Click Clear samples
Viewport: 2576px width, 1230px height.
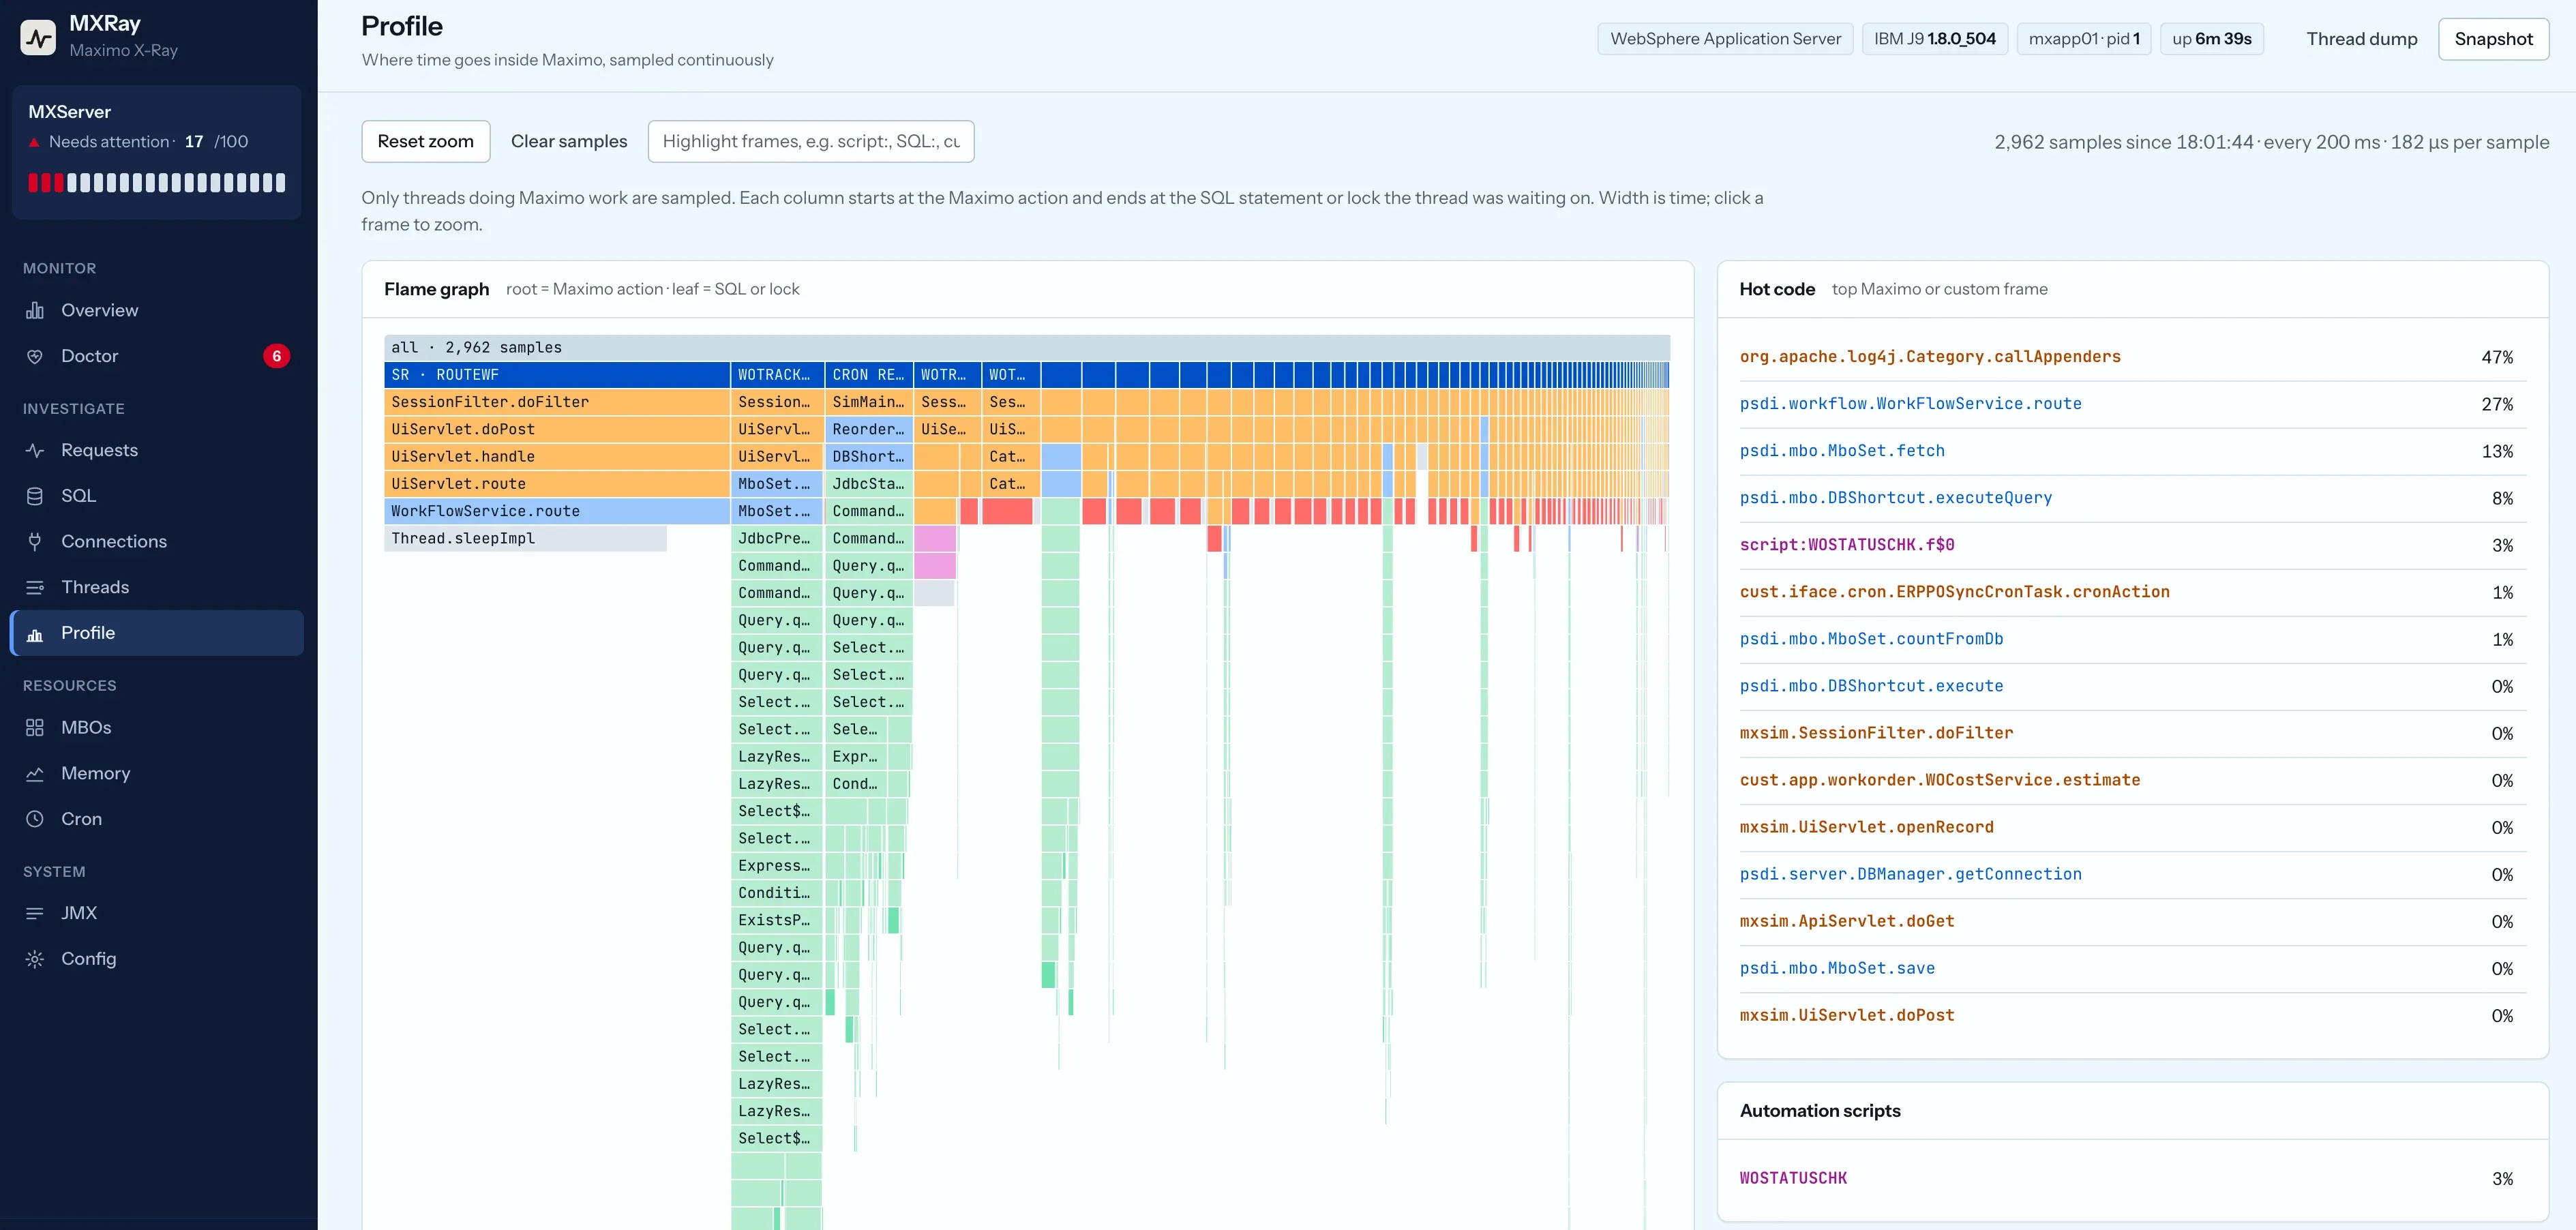pos(569,141)
